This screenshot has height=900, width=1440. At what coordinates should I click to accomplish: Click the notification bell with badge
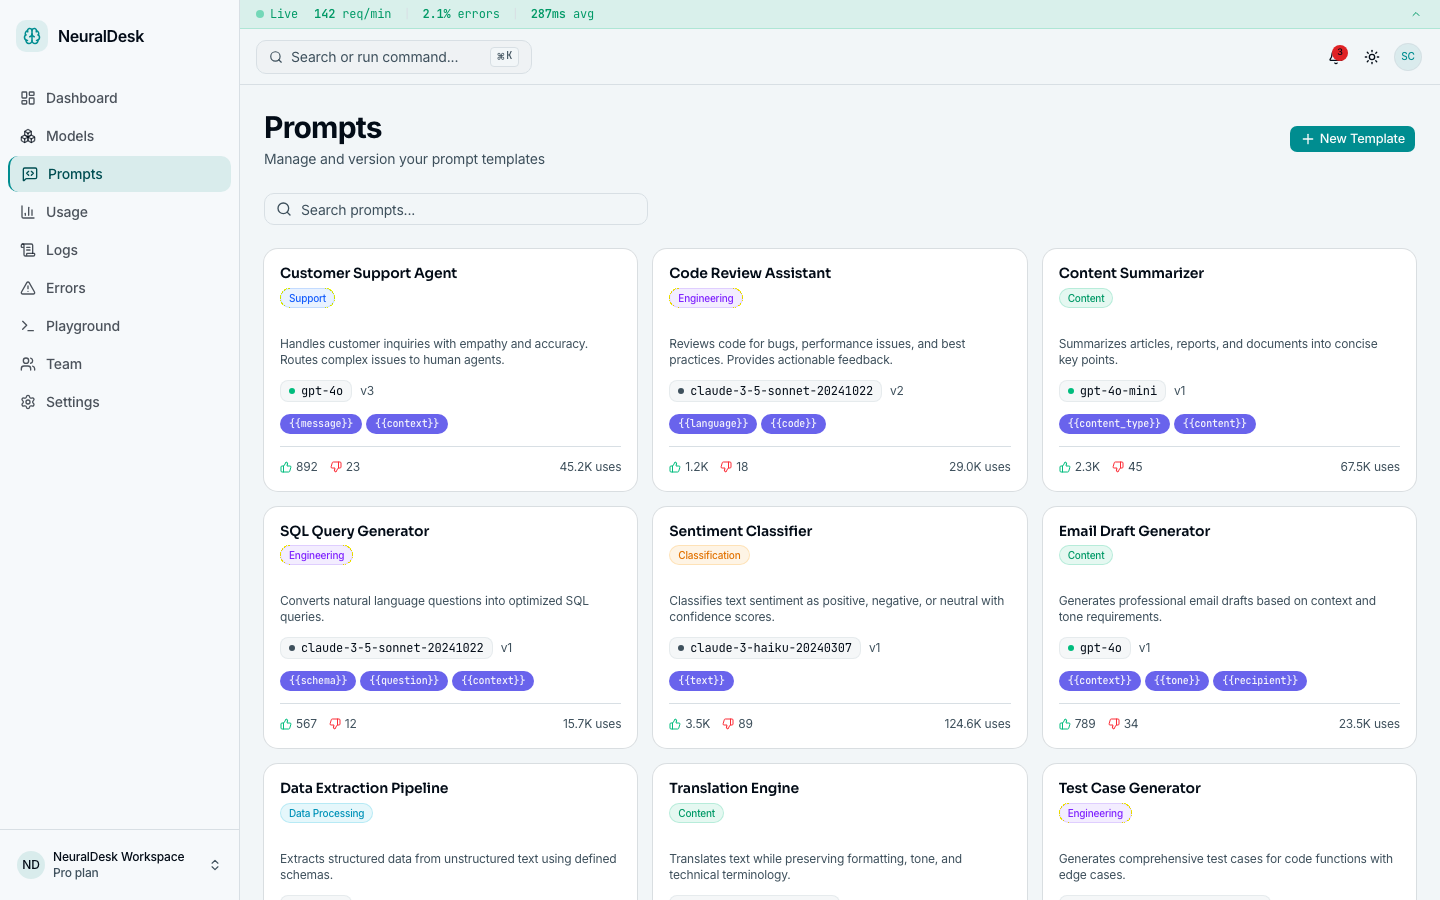pos(1335,57)
